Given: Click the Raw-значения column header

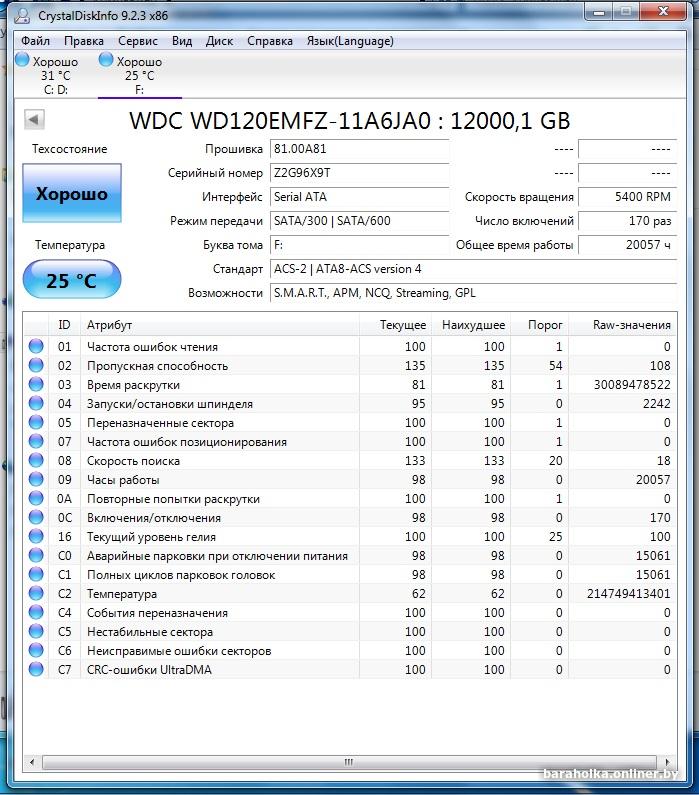Looking at the screenshot, I should click(622, 324).
